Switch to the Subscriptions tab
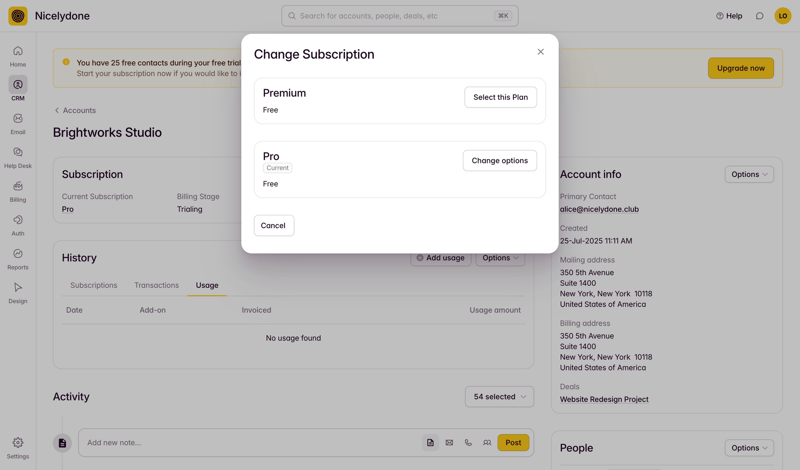The width and height of the screenshot is (800, 470). click(x=94, y=285)
